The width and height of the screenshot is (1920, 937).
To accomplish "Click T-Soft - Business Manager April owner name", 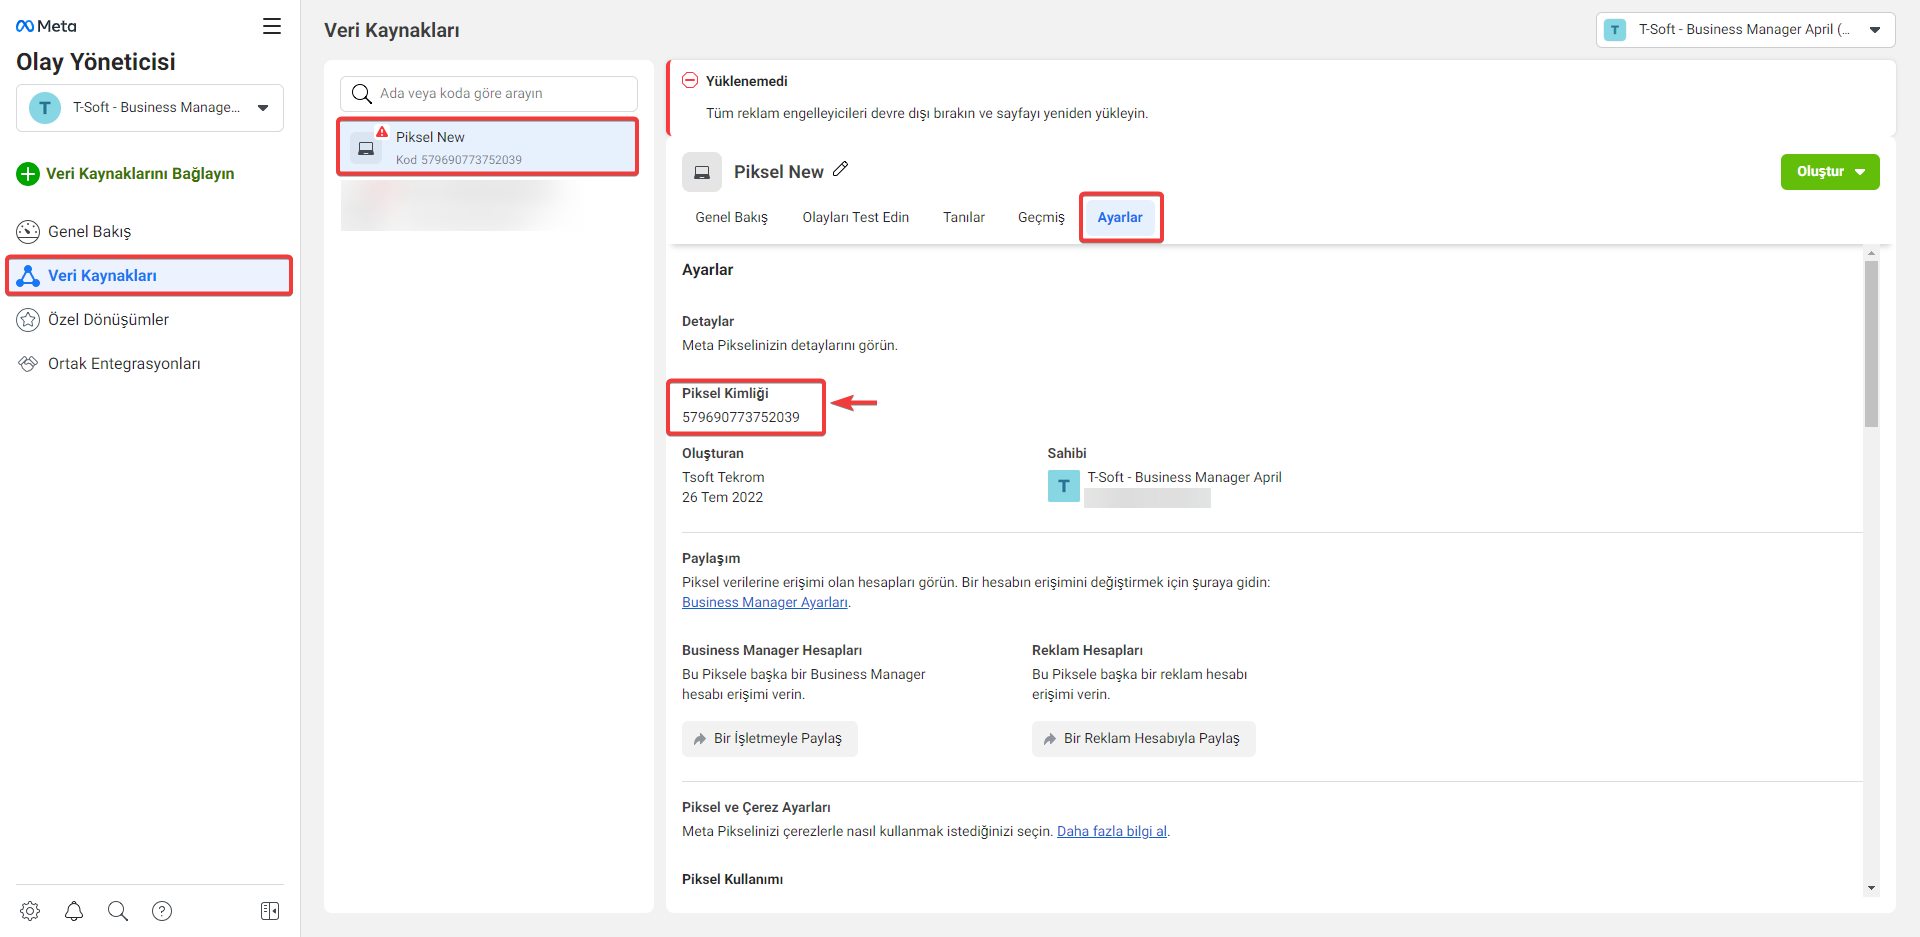I will click(1185, 478).
